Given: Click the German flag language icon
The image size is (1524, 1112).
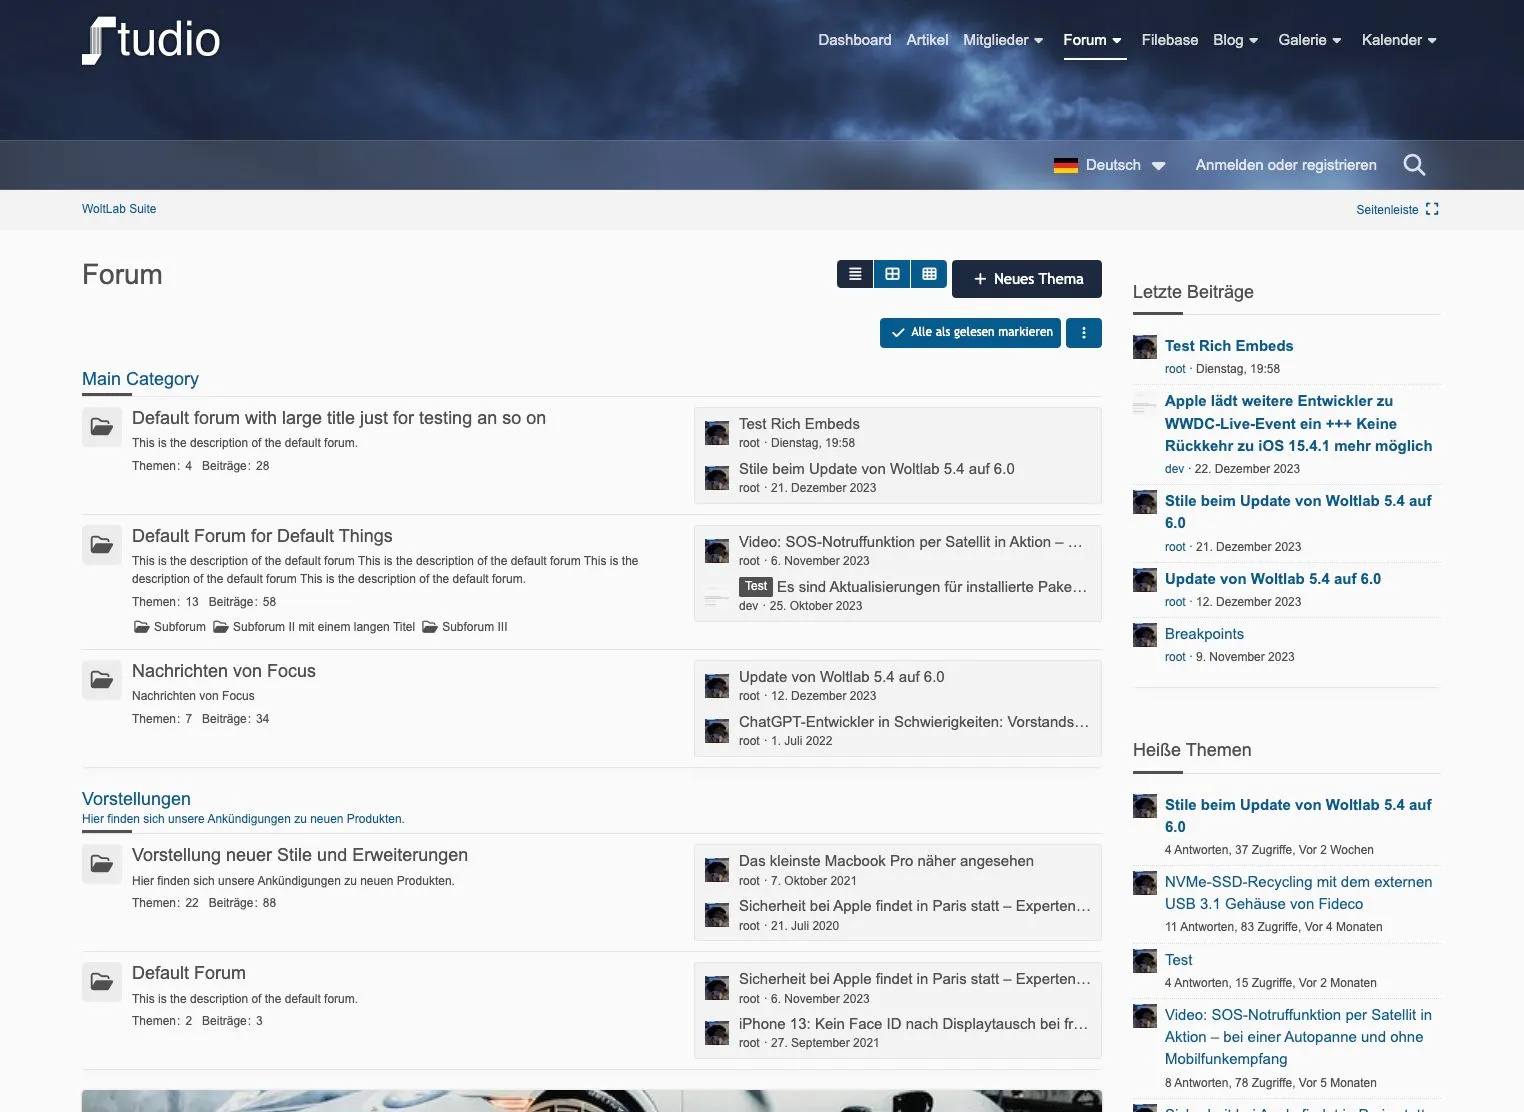Looking at the screenshot, I should (1065, 166).
